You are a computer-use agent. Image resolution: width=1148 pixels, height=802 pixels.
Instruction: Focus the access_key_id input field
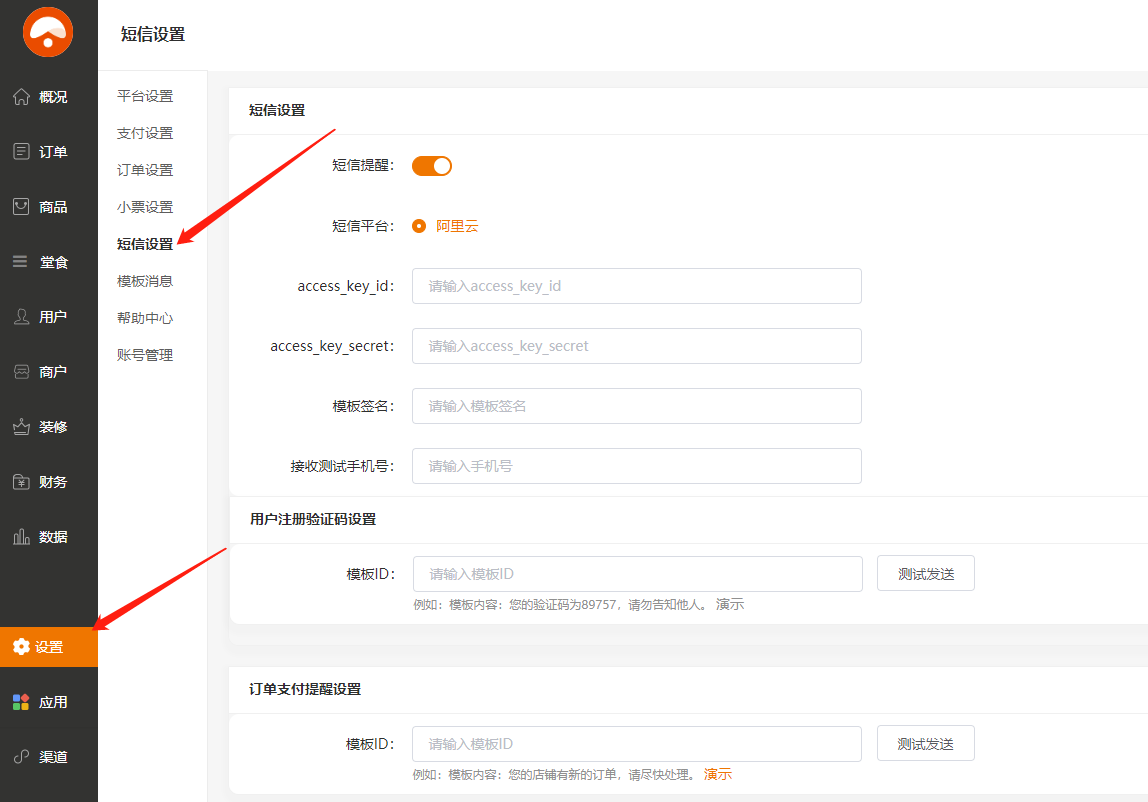click(x=636, y=286)
